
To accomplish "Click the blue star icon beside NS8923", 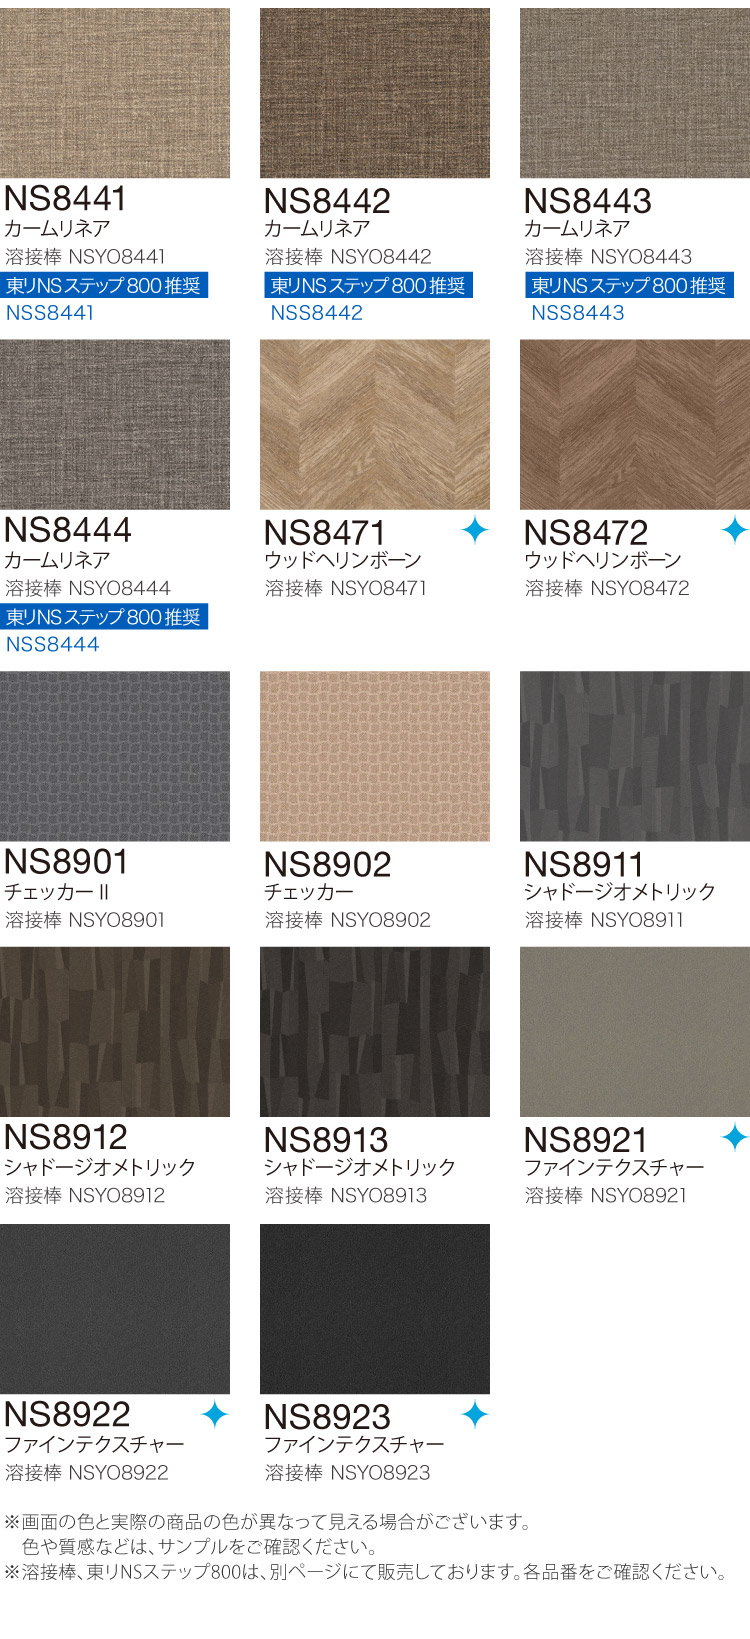I will click(475, 1414).
